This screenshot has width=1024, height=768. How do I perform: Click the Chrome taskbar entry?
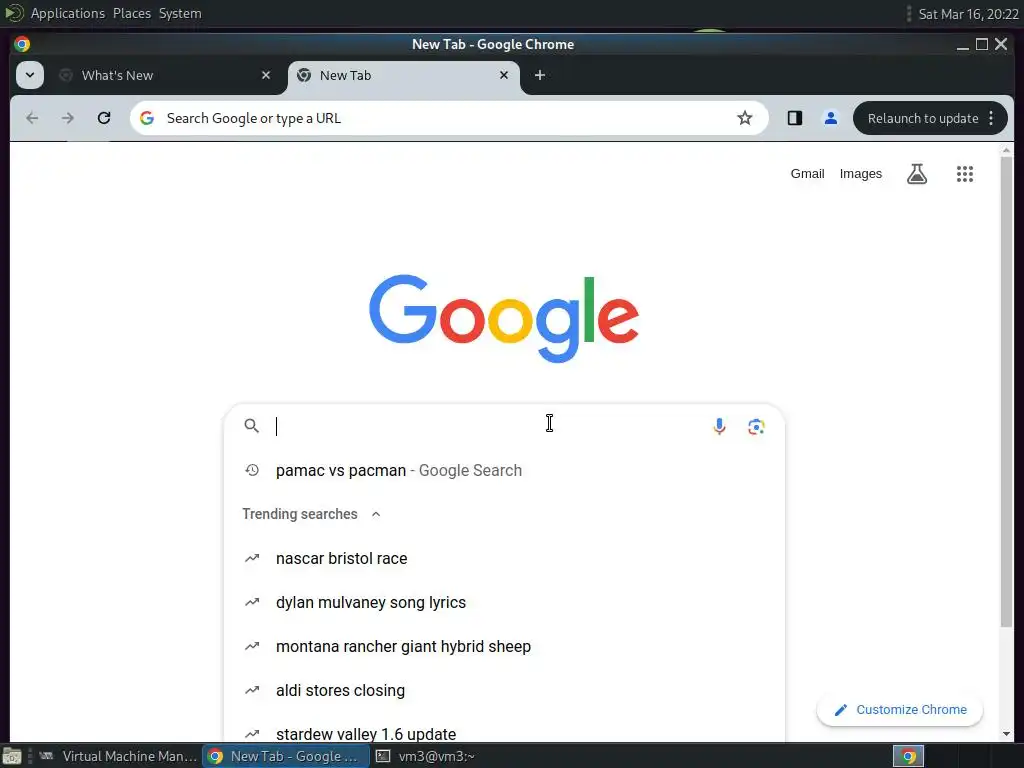pyautogui.click(x=286, y=756)
